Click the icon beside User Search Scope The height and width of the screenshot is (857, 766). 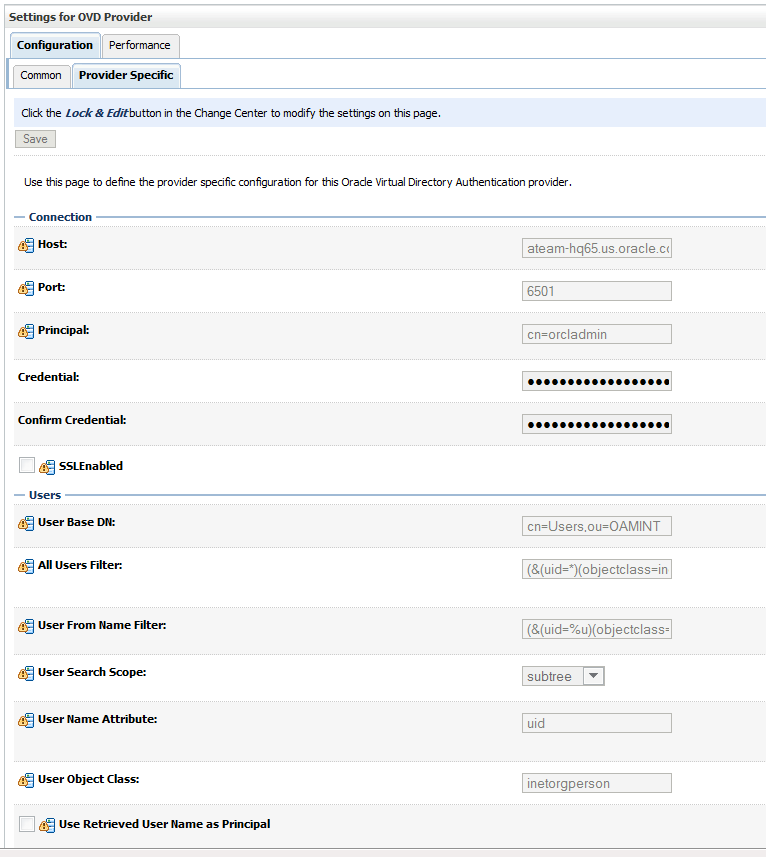[x=26, y=673]
